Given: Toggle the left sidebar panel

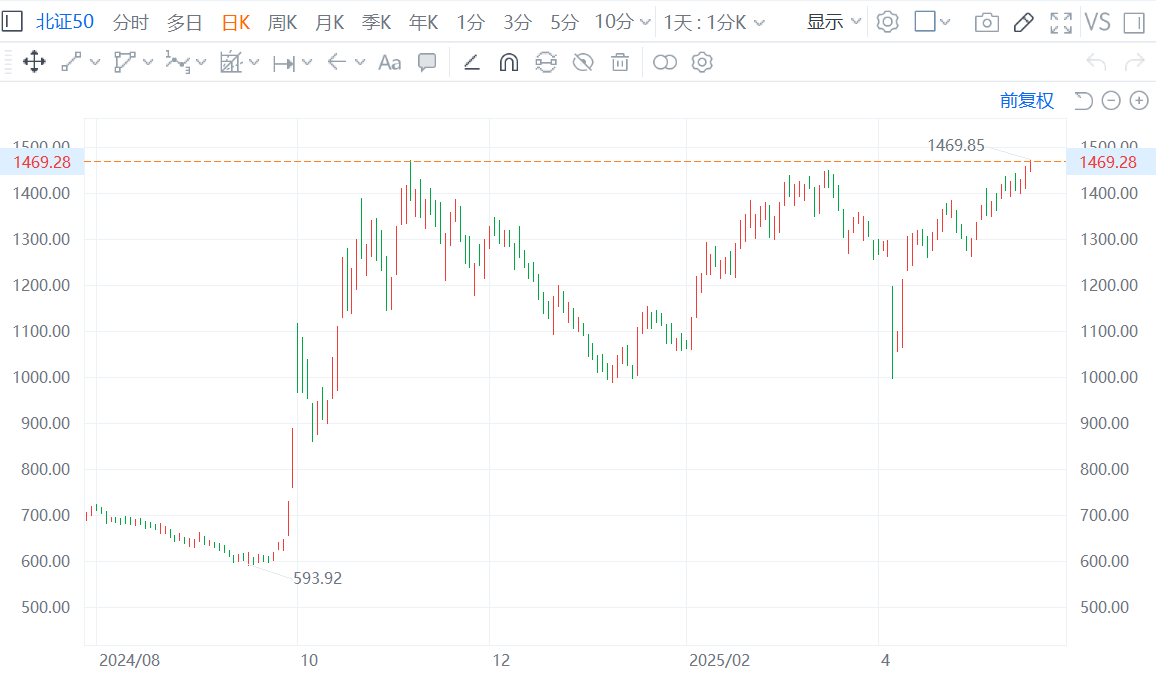Looking at the screenshot, I should 14,22.
